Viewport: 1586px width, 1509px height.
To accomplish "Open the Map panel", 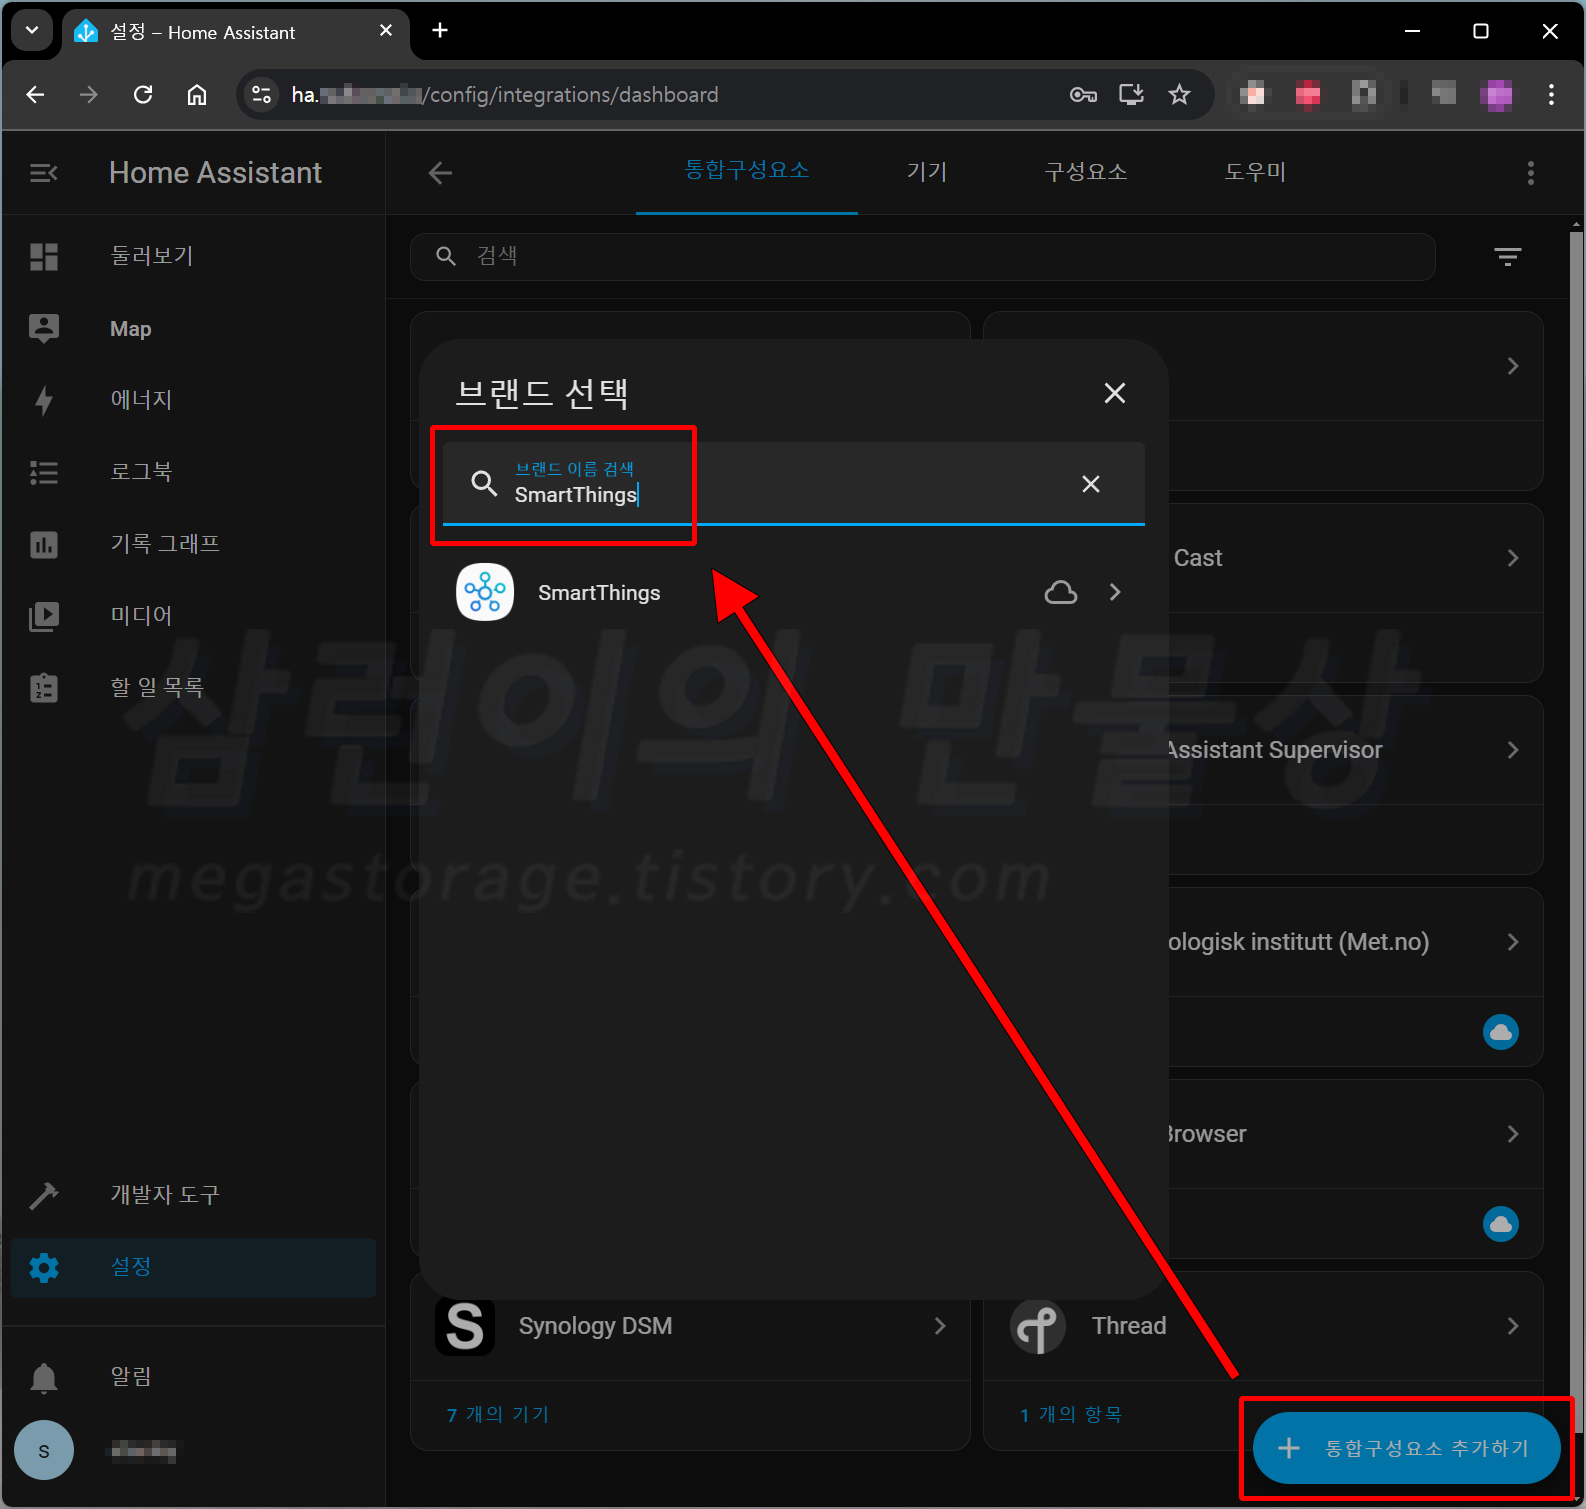I will (193, 329).
